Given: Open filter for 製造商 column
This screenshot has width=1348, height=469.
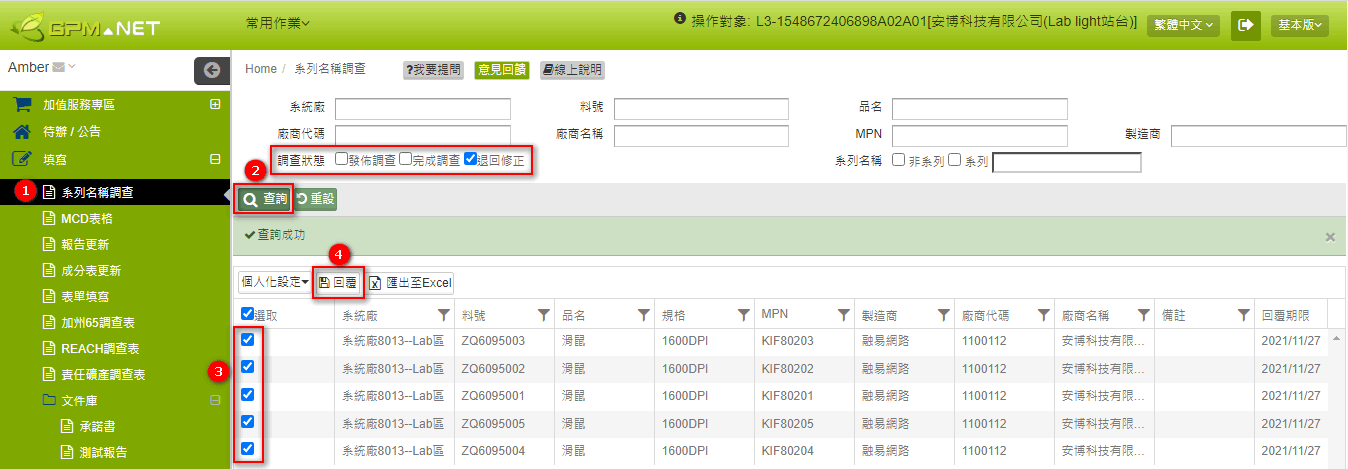Looking at the screenshot, I should [943, 315].
